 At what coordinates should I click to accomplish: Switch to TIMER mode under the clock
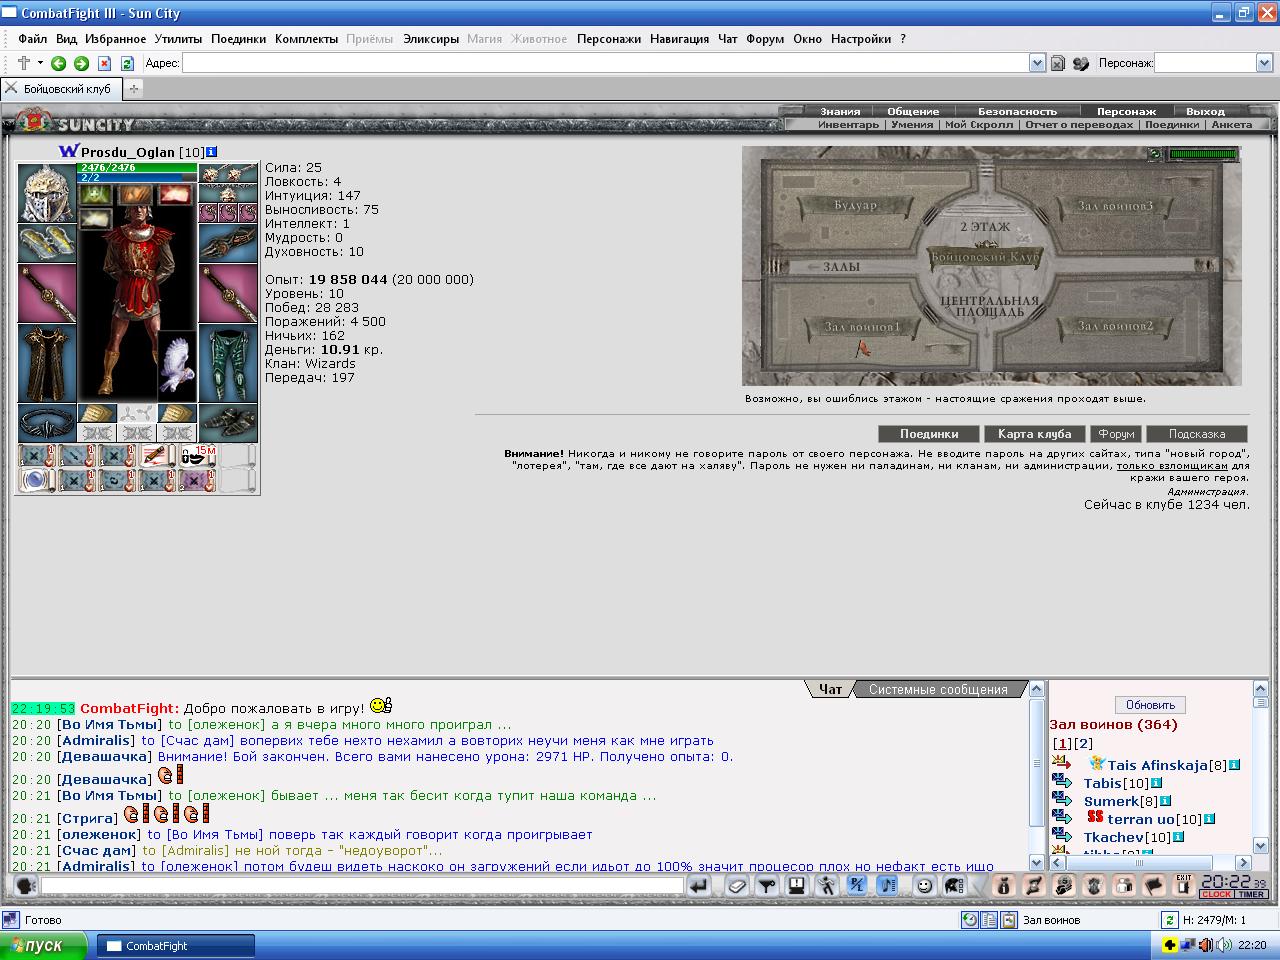1251,894
